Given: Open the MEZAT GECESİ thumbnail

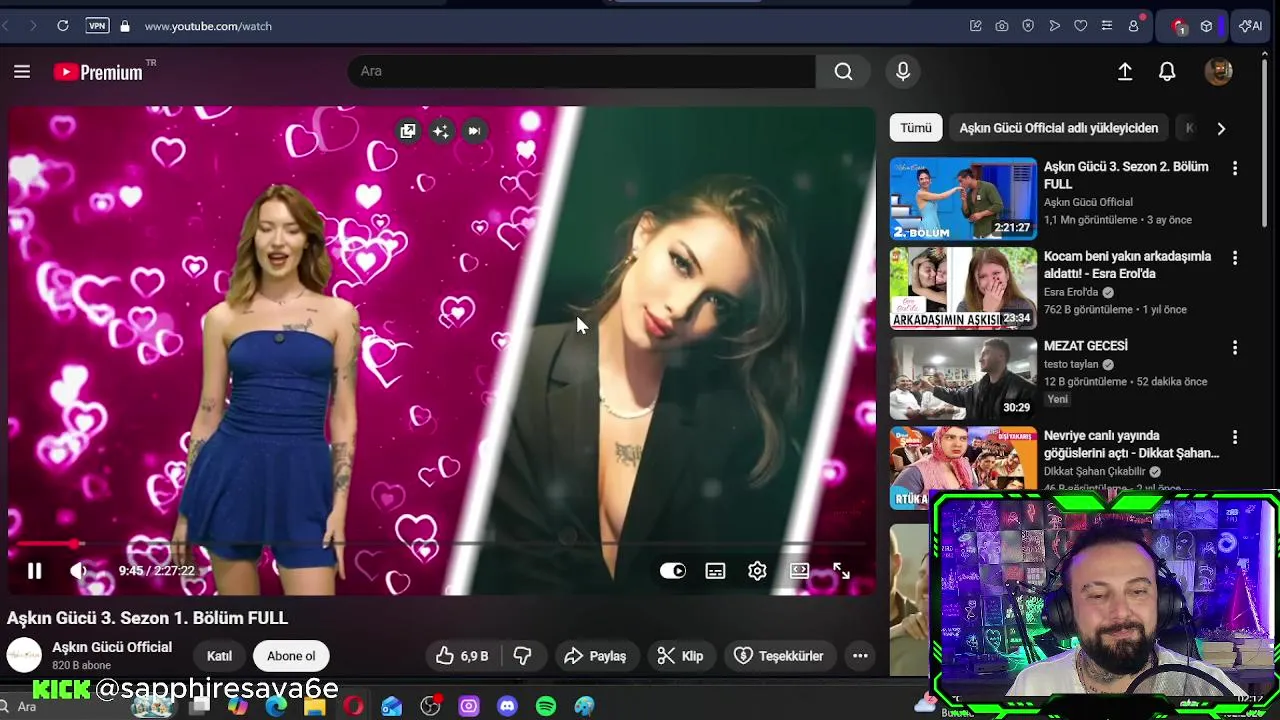Looking at the screenshot, I should click(x=963, y=378).
